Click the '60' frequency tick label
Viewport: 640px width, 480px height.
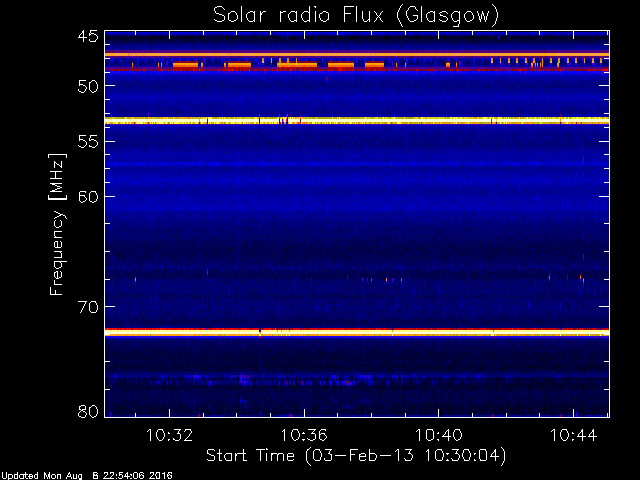pos(89,197)
